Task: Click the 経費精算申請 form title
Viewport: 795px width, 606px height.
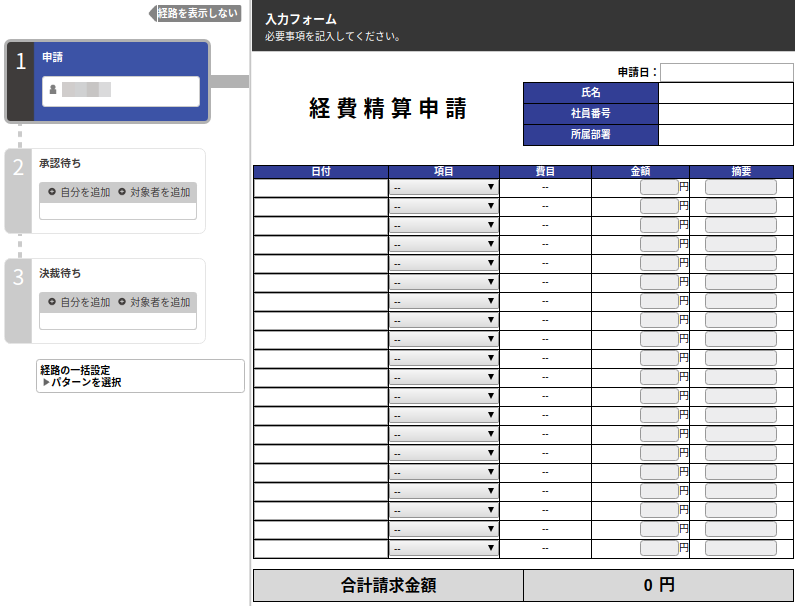Action: [x=388, y=109]
